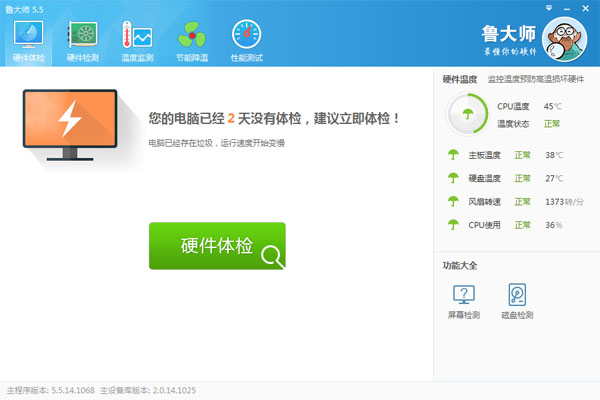The height and width of the screenshot is (400, 600).
Task: Open the 温度监测 thermometer icon
Action: (x=137, y=34)
